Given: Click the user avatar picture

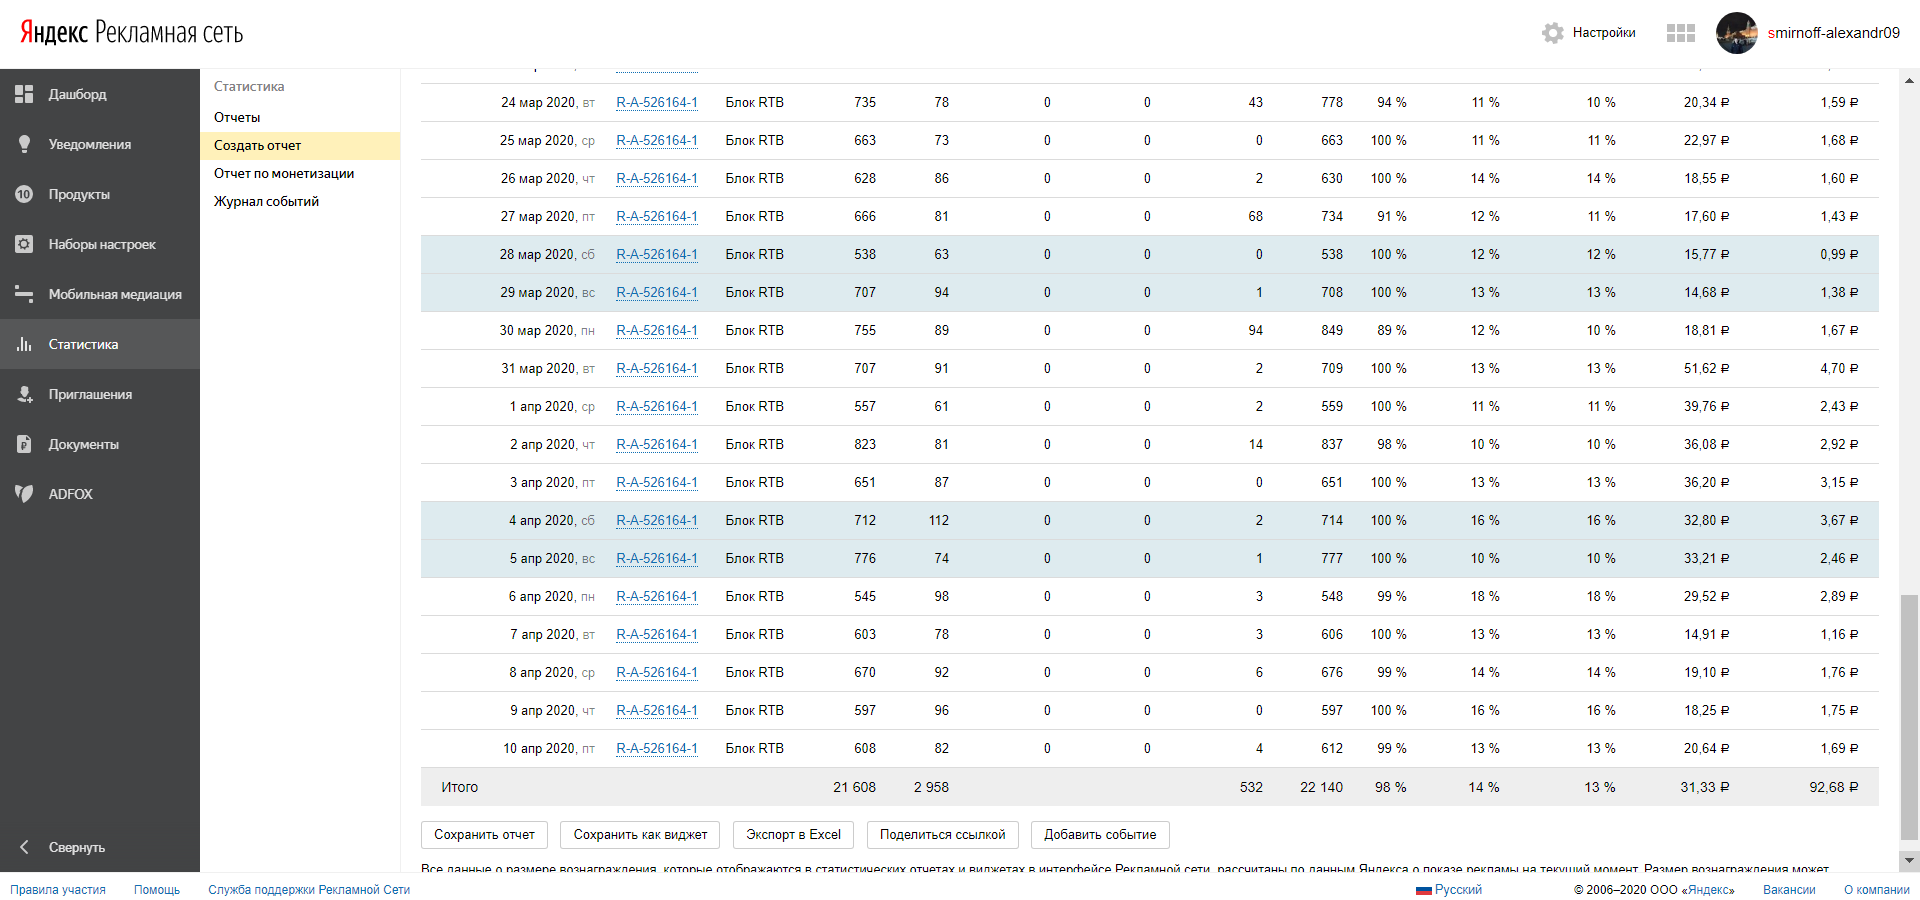Looking at the screenshot, I should coord(1736,33).
